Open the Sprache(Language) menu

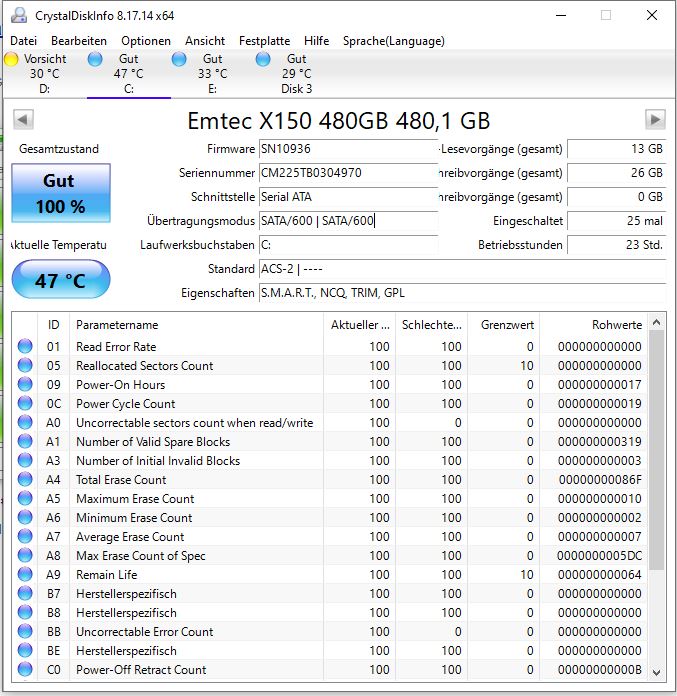[x=394, y=41]
